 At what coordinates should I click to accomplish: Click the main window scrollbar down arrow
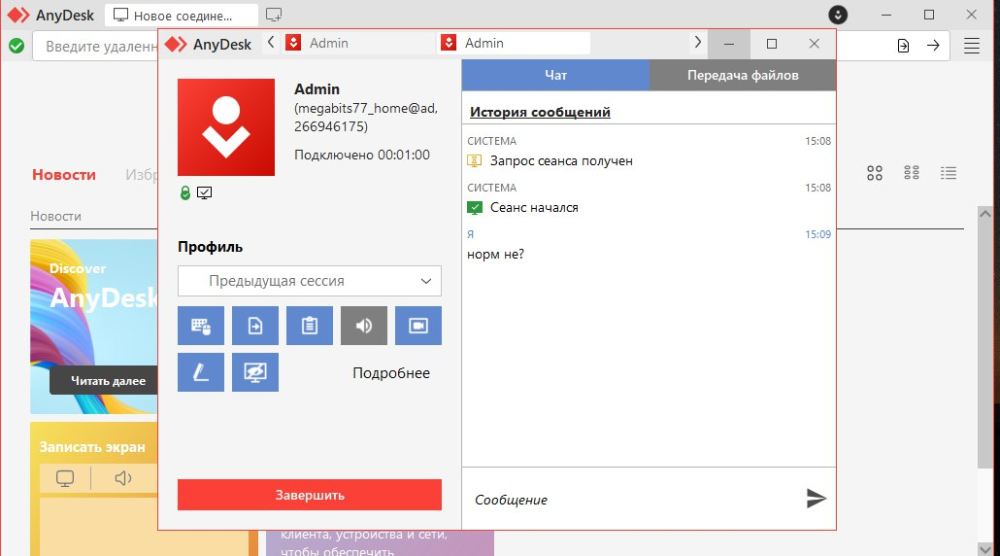(x=985, y=548)
